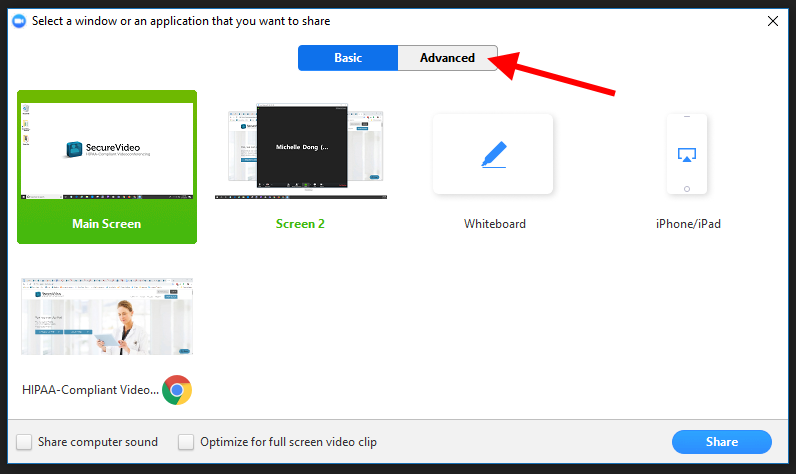Close the share selection dialog
This screenshot has width=796, height=474.
(x=772, y=20)
